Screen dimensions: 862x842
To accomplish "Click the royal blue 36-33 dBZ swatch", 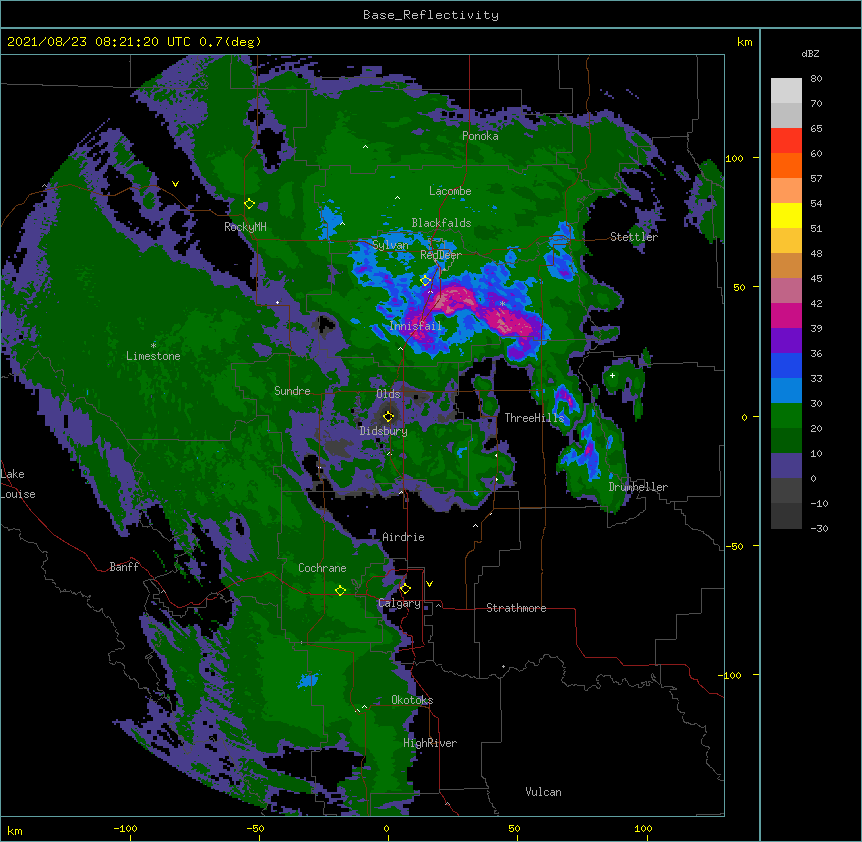I will point(786,365).
